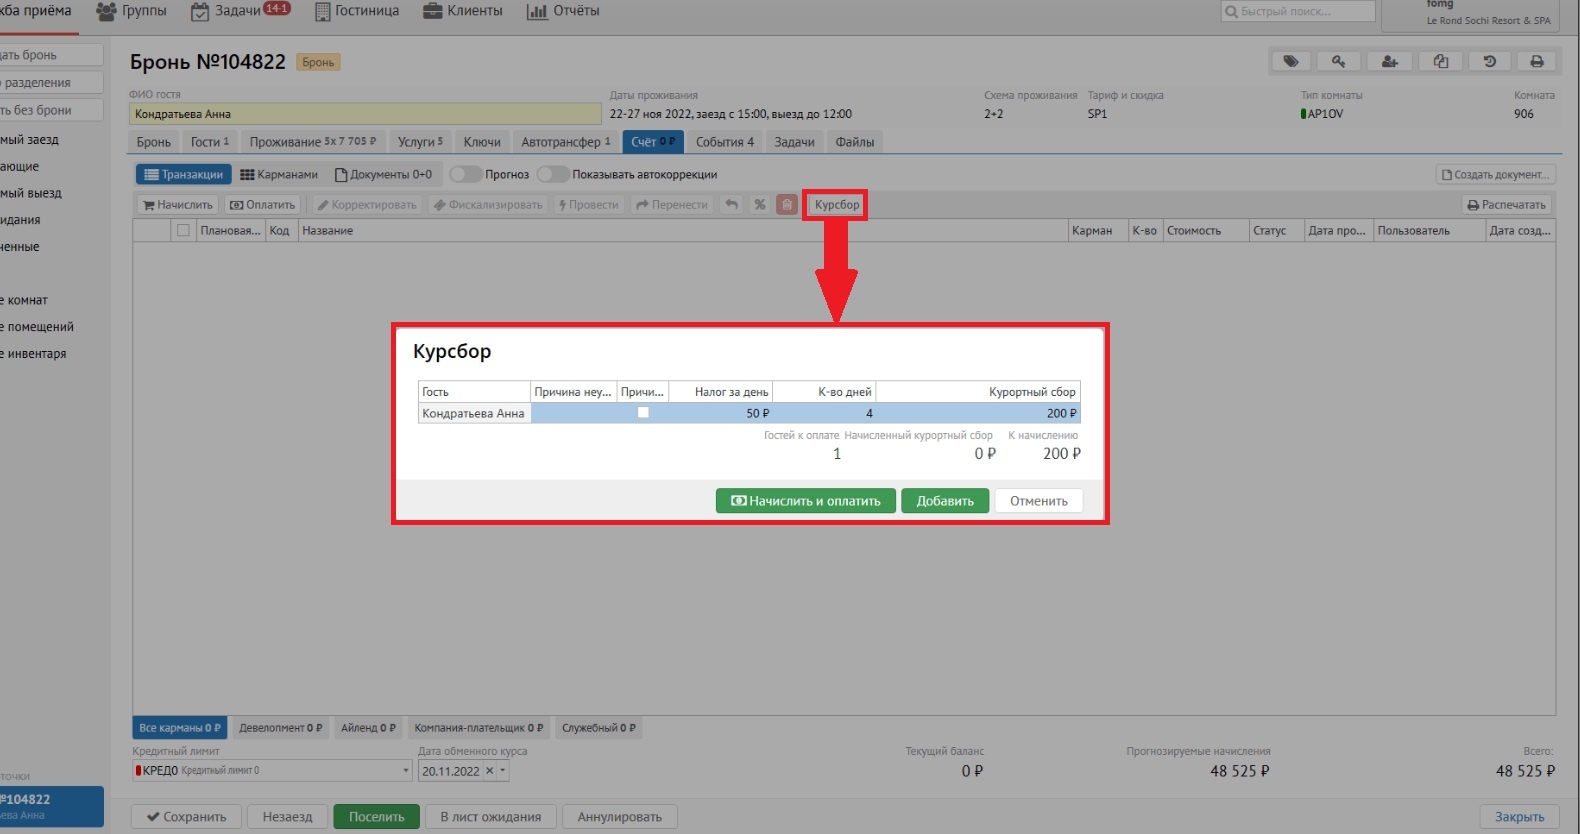Expand the exchange rate date dropdown arrow
This screenshot has width=1580, height=834.
pos(503,771)
